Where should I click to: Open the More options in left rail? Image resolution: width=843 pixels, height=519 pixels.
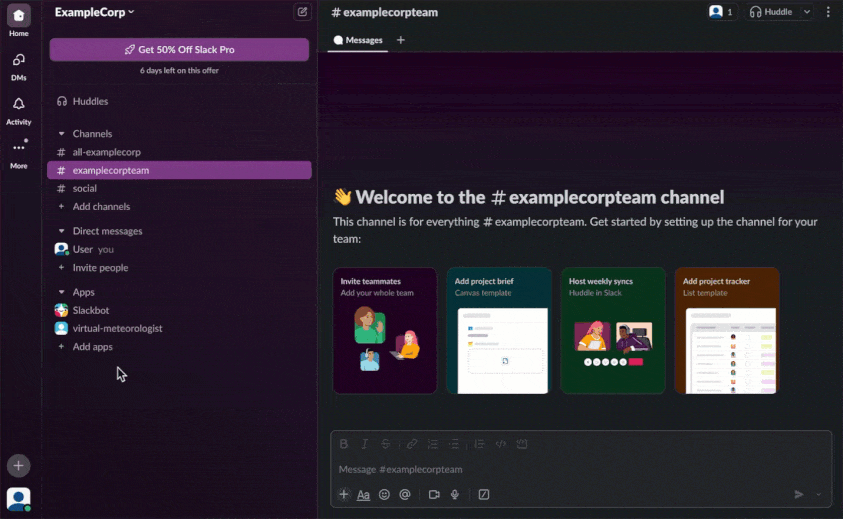point(18,154)
